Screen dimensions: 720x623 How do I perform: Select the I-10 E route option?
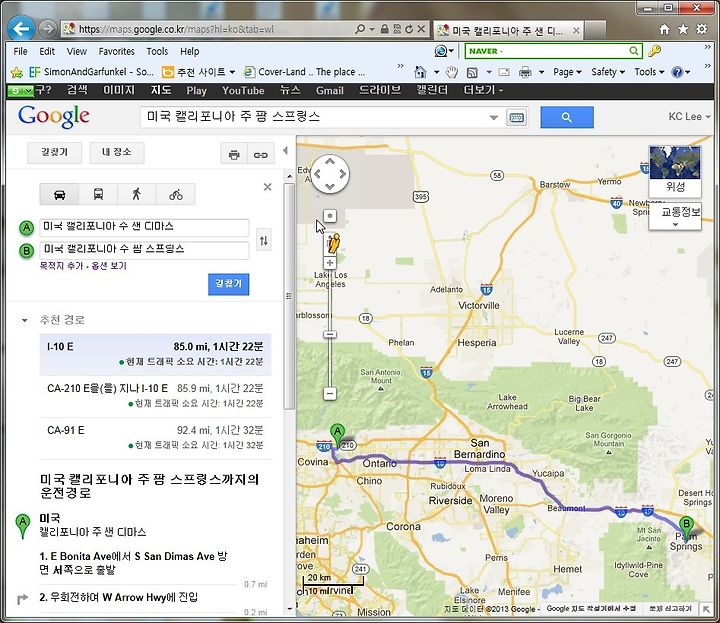(155, 354)
